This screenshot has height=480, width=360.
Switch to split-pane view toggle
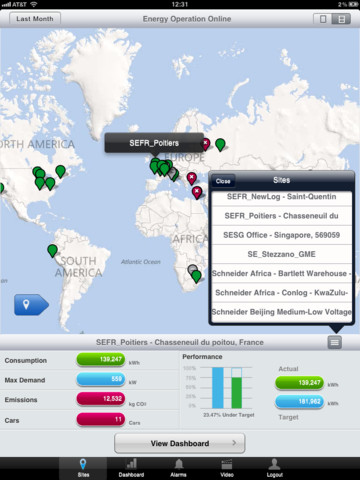(x=341, y=19)
